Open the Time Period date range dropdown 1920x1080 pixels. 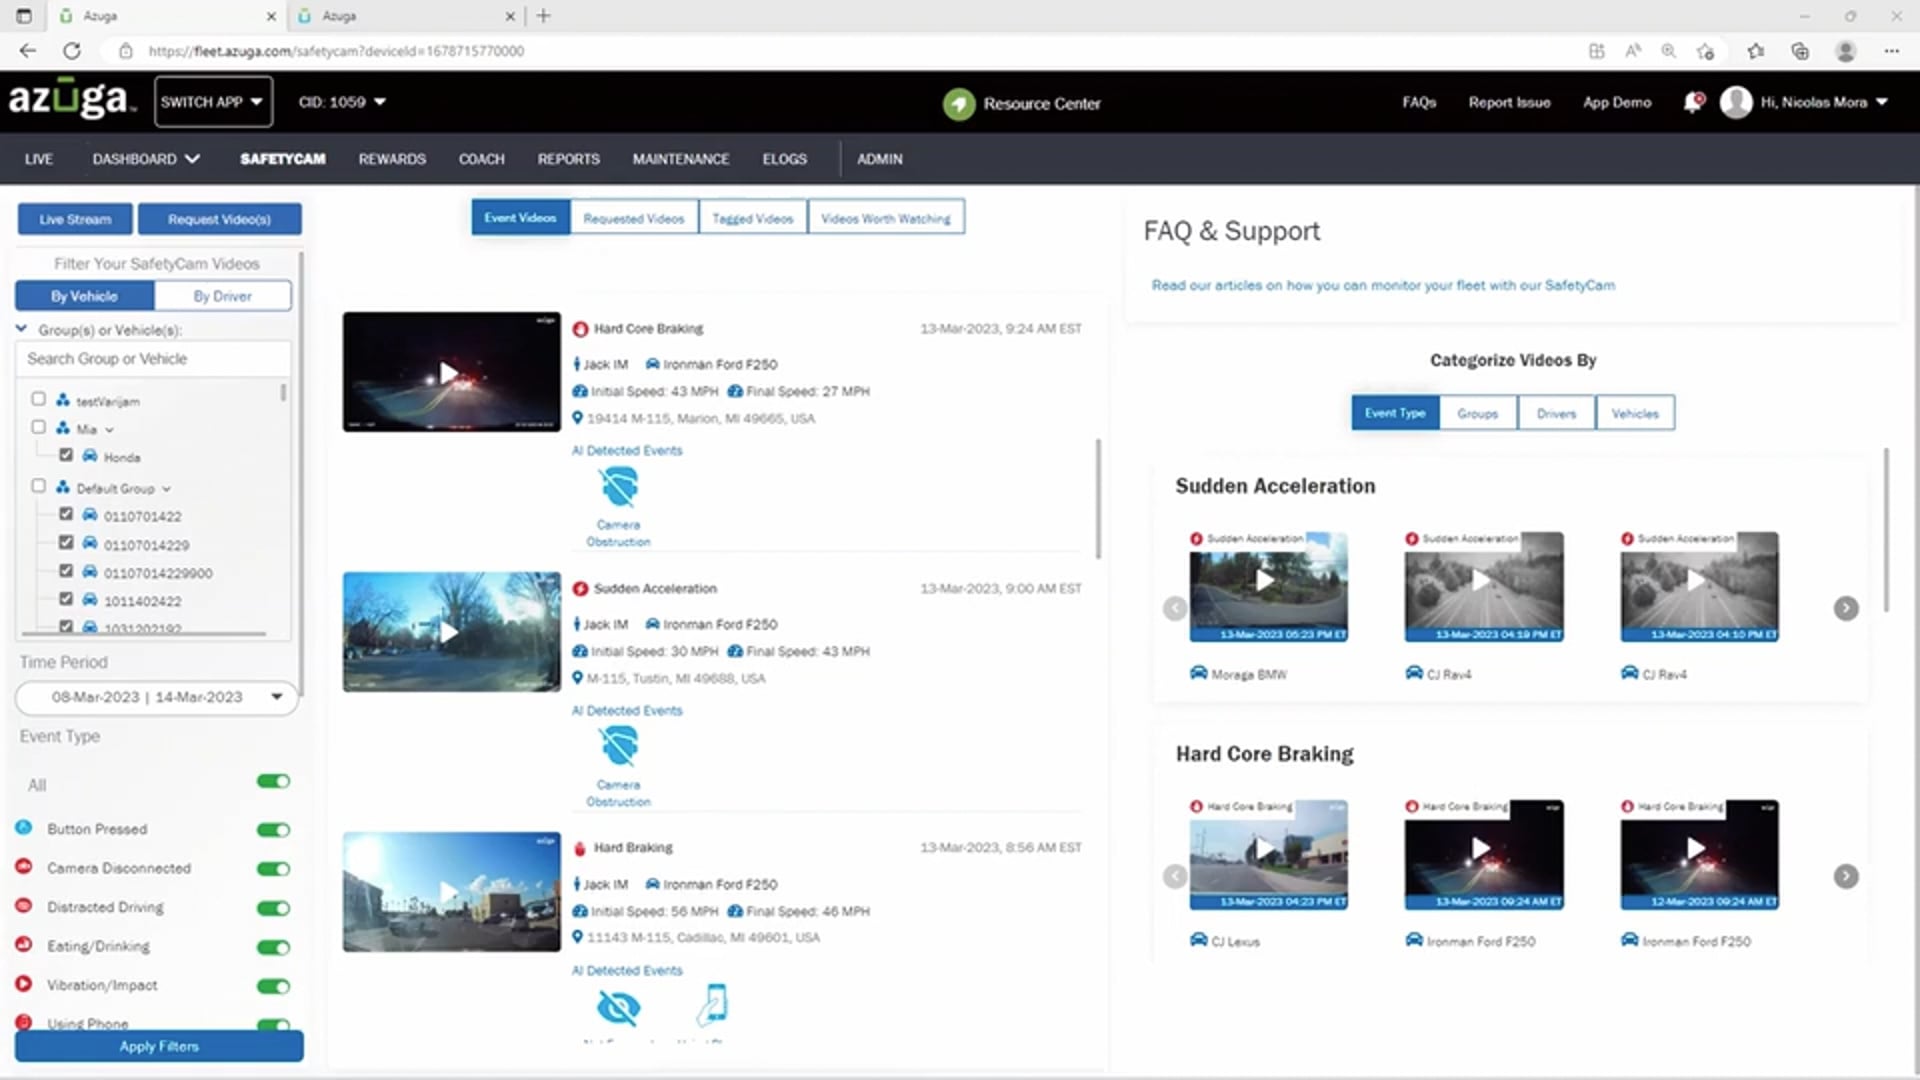pyautogui.click(x=157, y=697)
